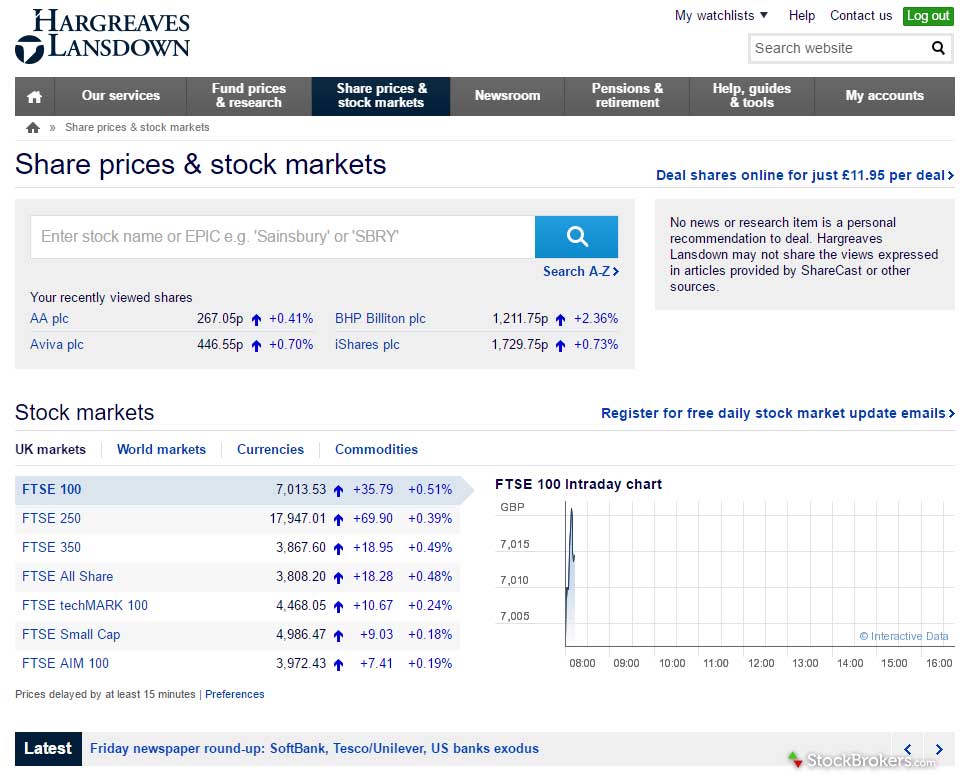Select the FTSE All Share index
Image resolution: width=961 pixels, height=784 pixels.
tap(237, 577)
